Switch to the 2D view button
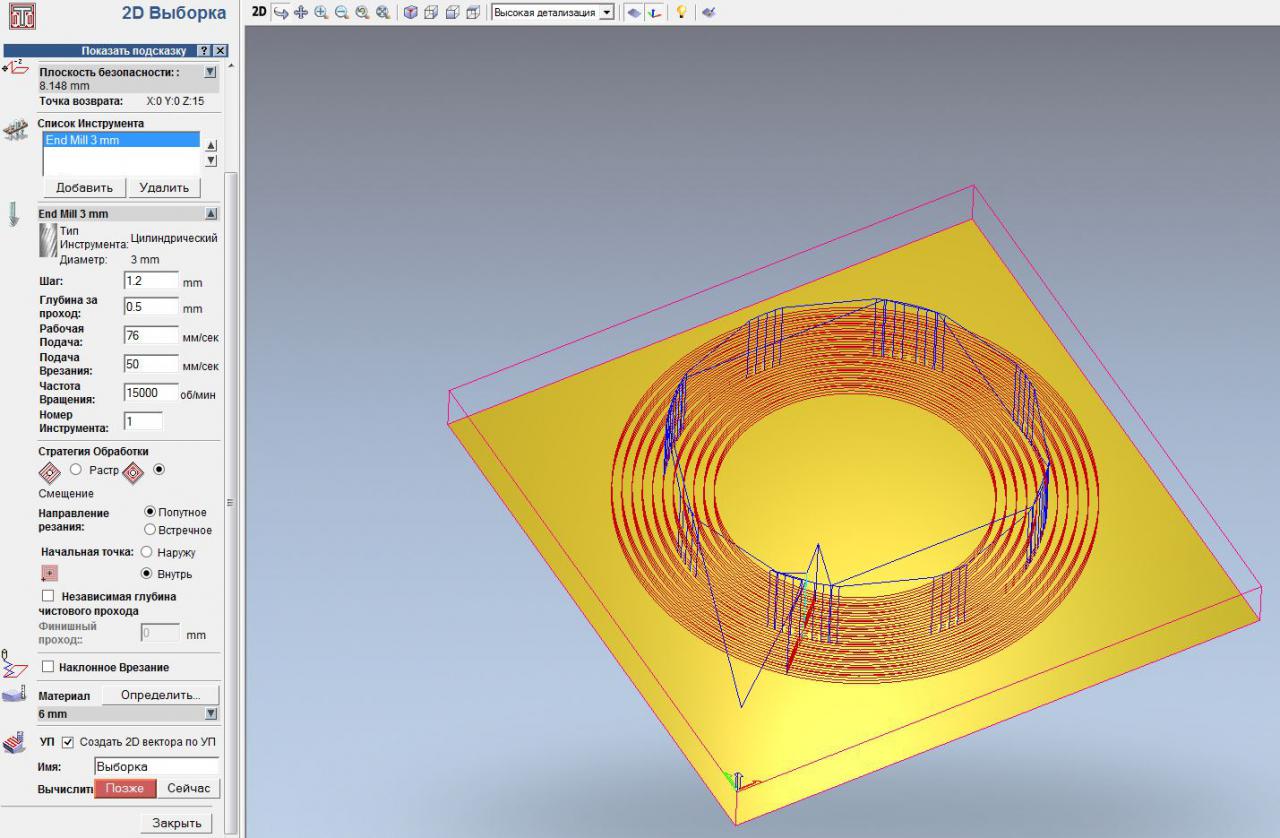 tap(259, 12)
